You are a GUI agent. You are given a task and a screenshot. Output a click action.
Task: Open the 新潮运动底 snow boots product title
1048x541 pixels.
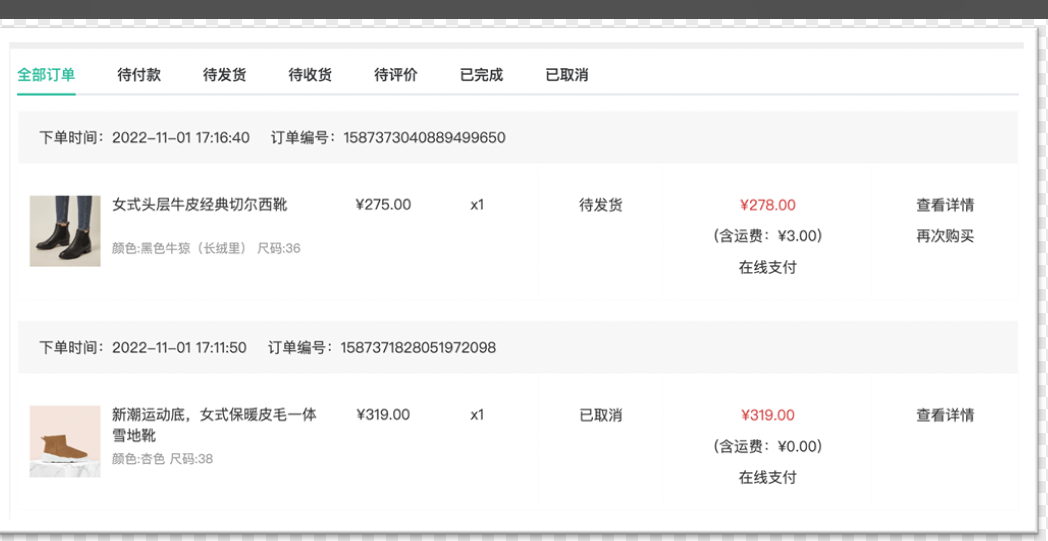click(x=214, y=425)
